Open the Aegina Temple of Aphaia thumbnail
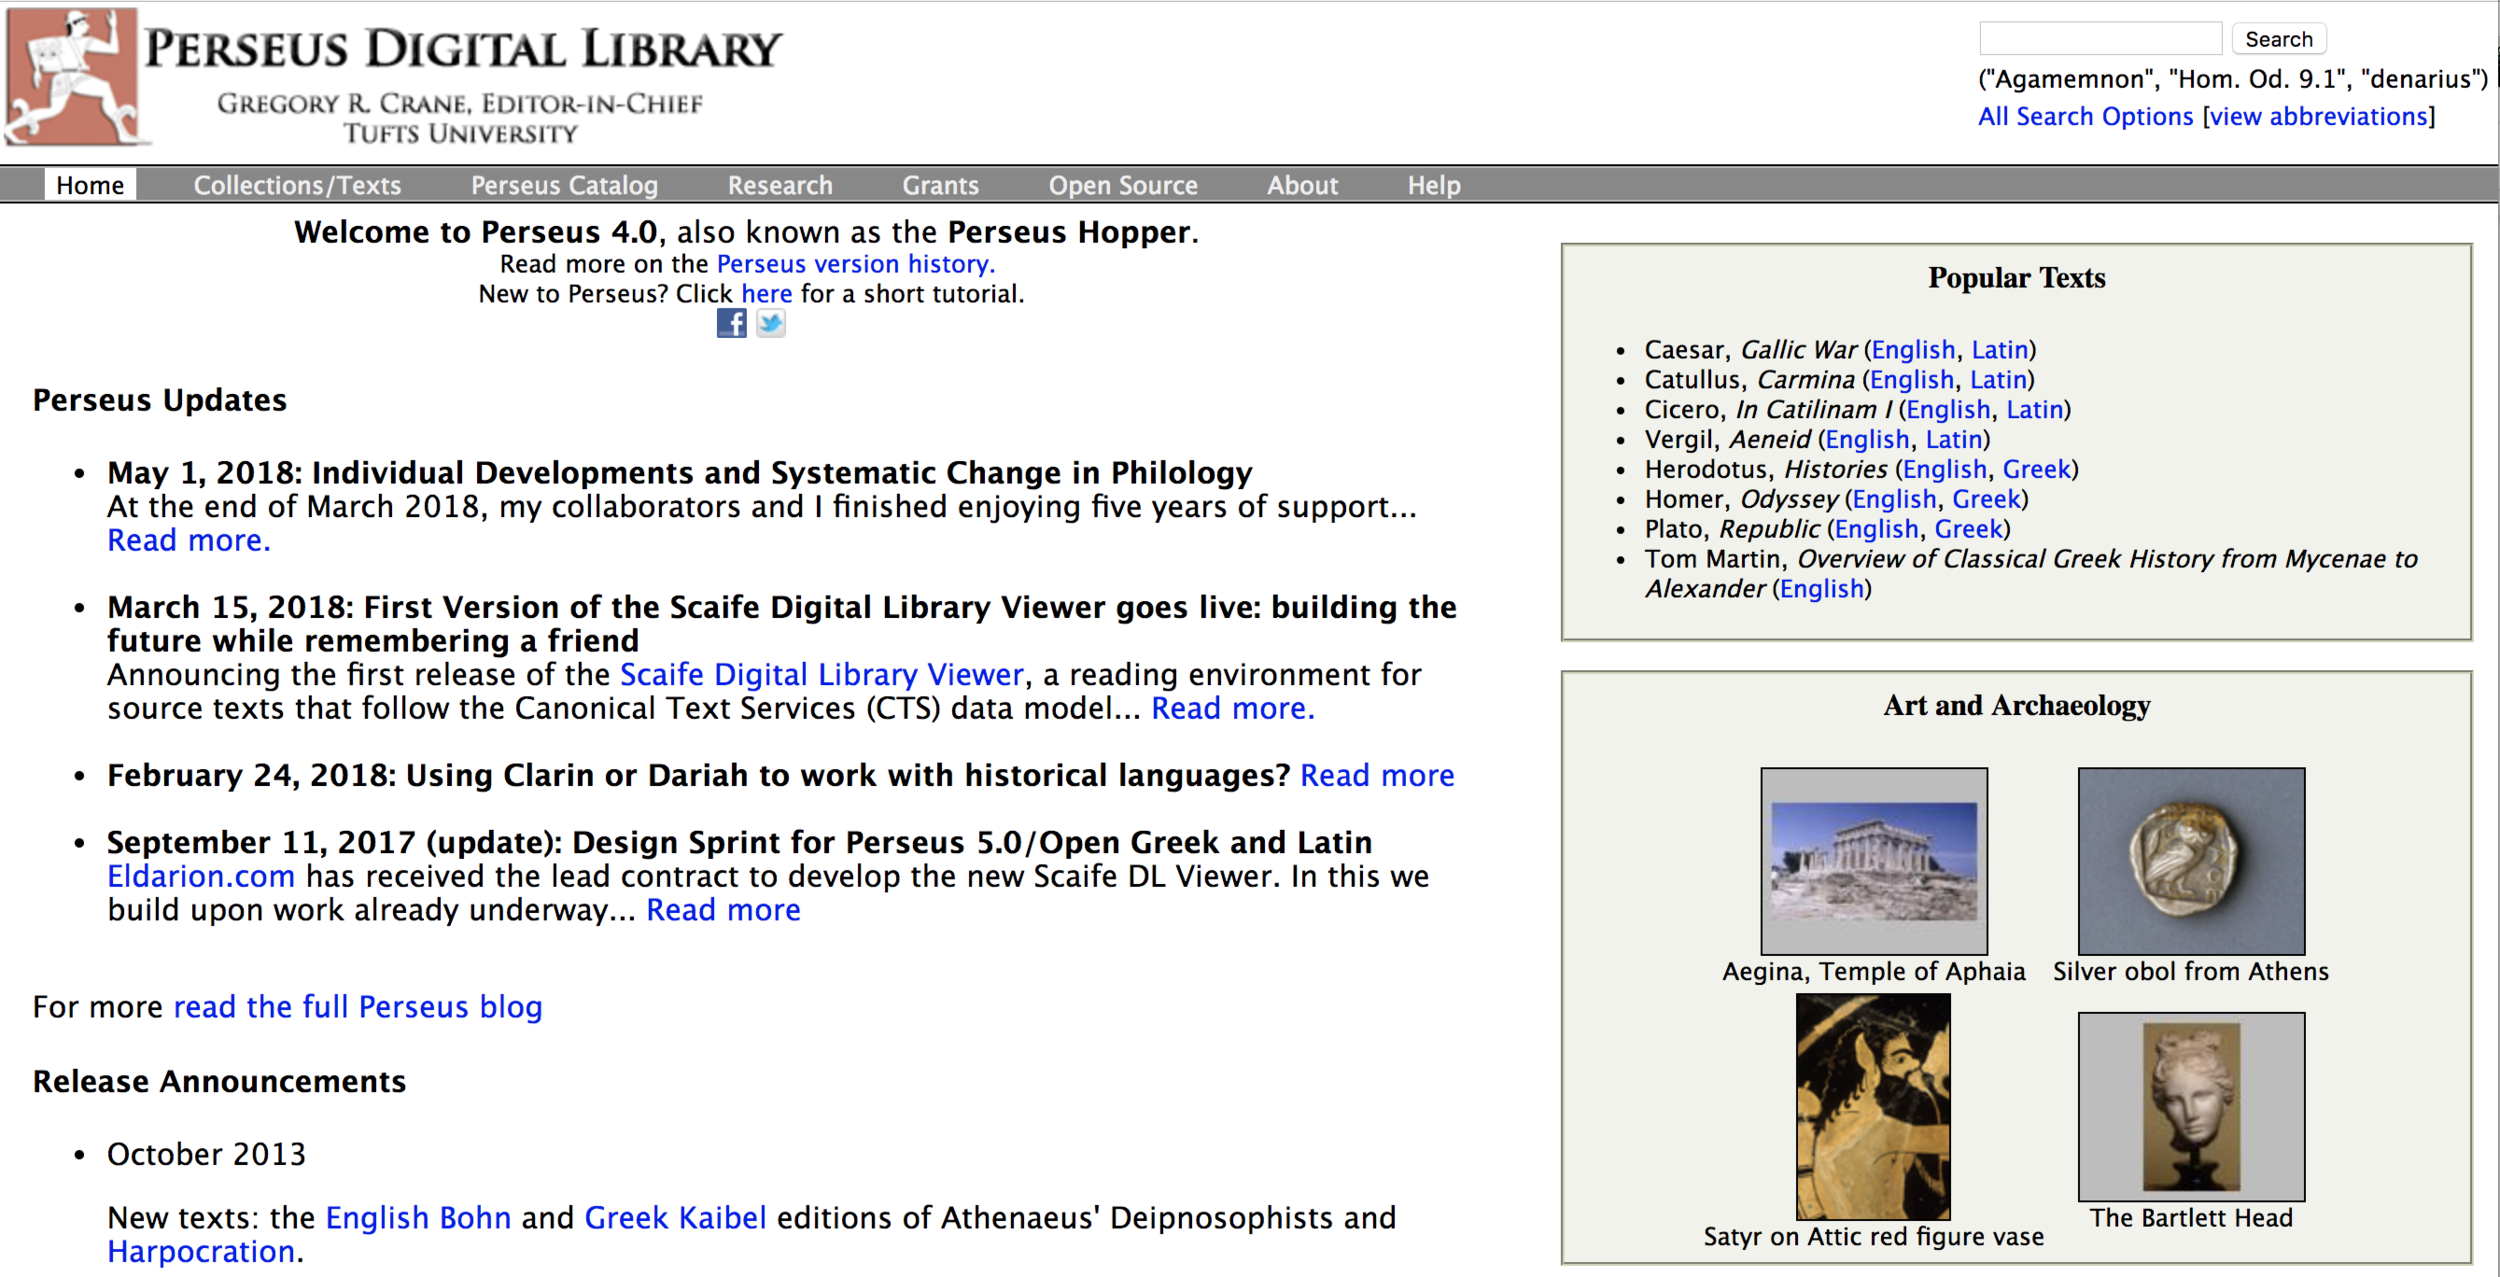This screenshot has width=2500, height=1277. 1873,860
